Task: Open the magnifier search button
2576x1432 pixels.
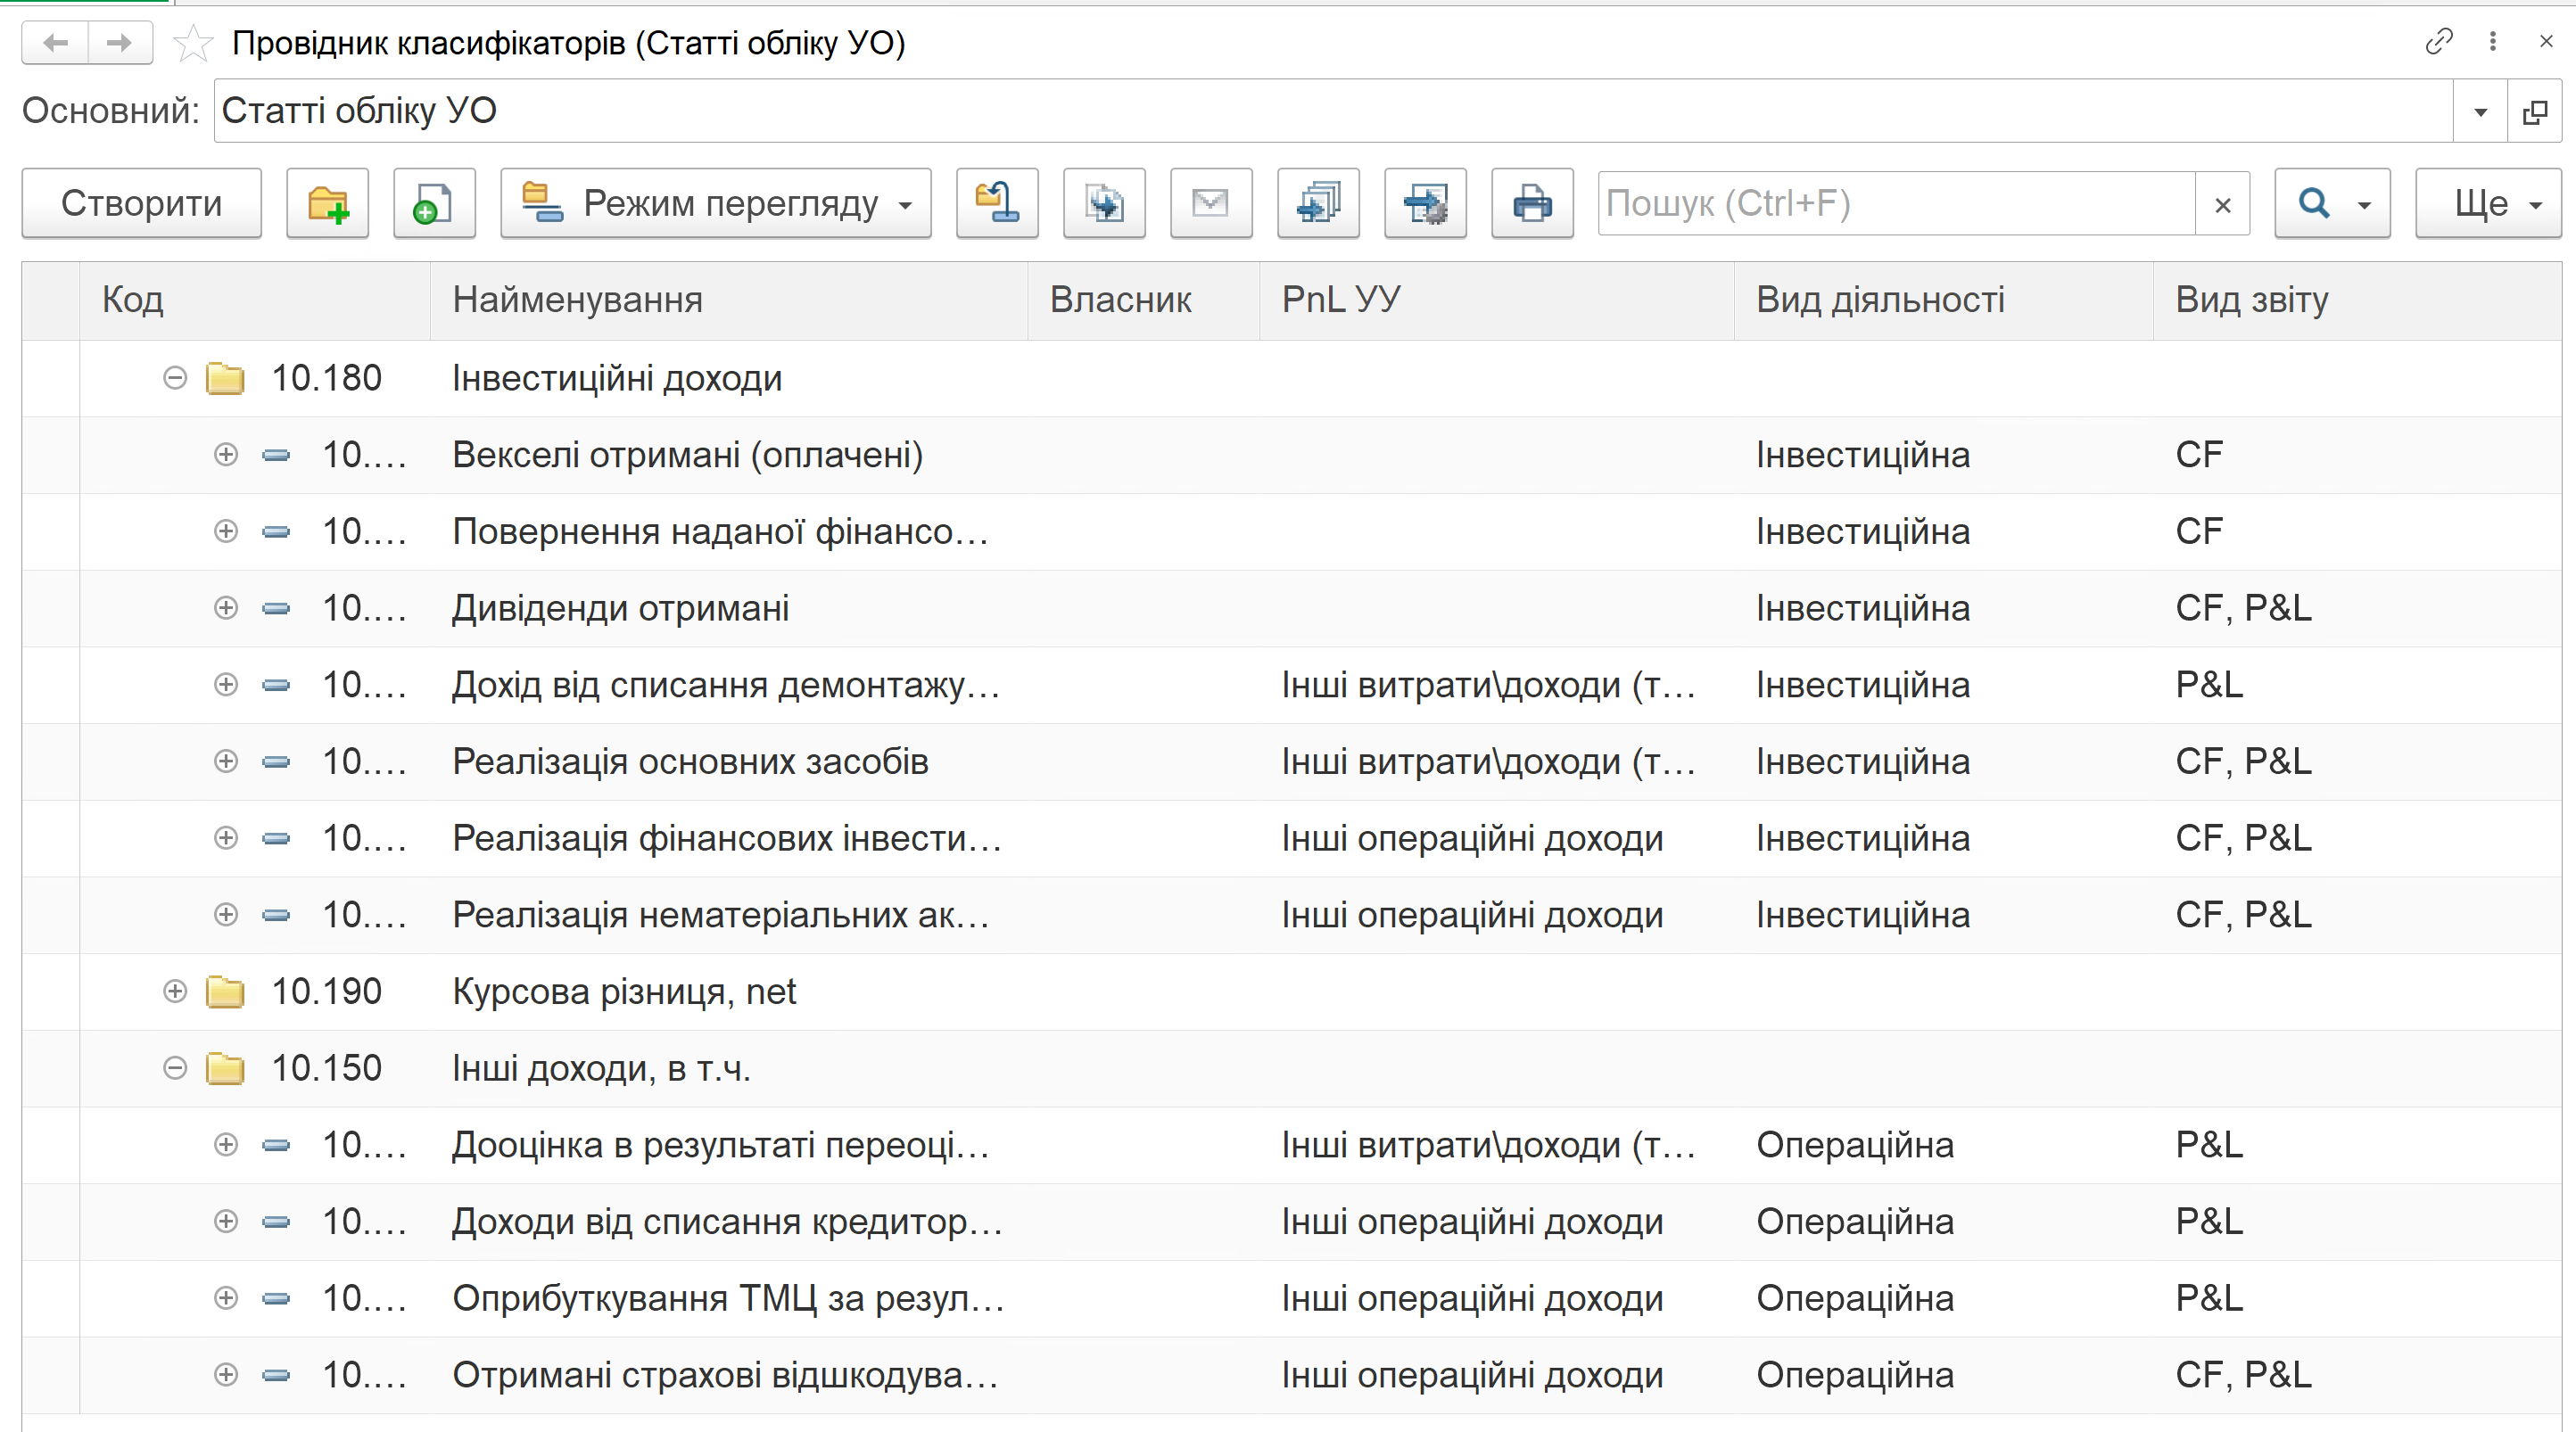Action: (2333, 203)
